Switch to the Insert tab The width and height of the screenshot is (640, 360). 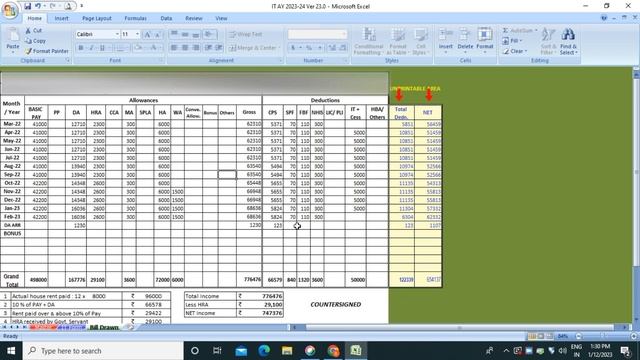point(61,18)
